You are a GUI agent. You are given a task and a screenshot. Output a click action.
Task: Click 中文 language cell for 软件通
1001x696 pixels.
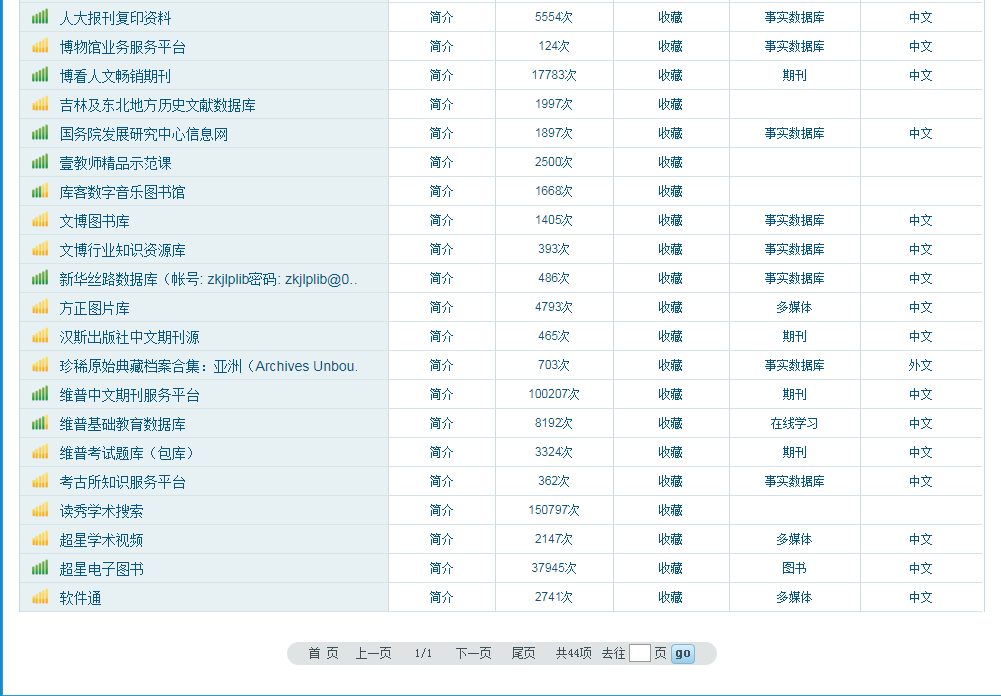[921, 597]
